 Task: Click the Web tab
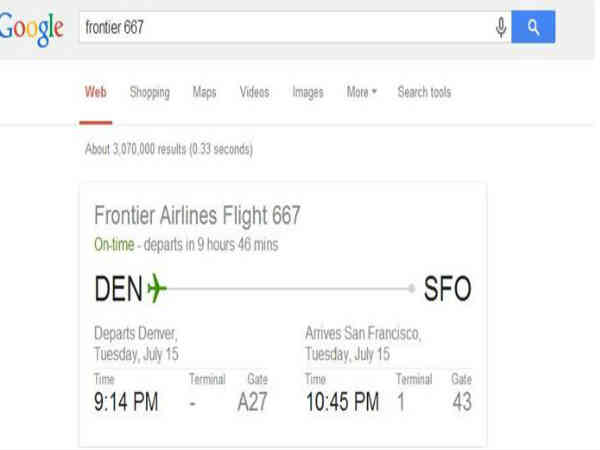96,93
